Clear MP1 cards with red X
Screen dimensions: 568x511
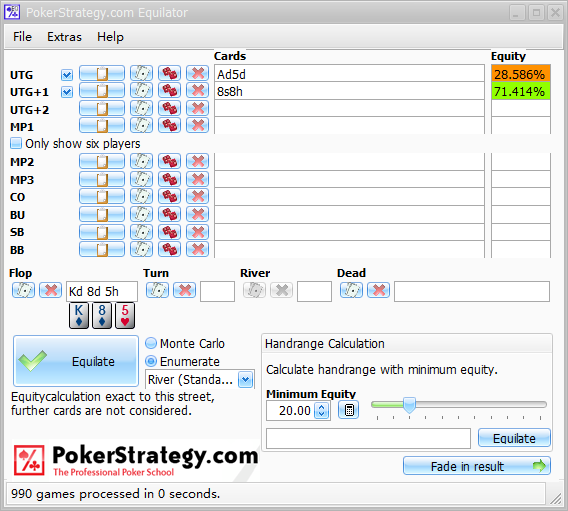point(197,126)
